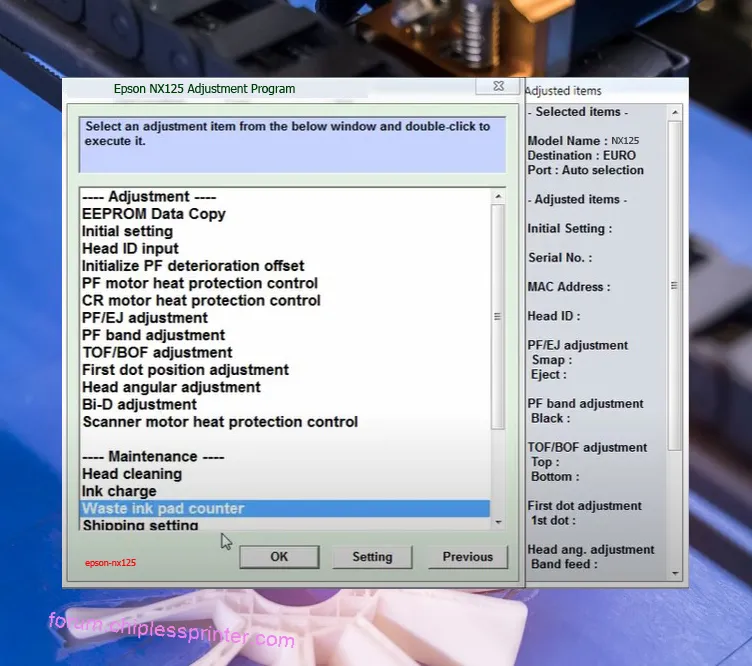Click adjustment list scrollbar down arrow
Screen dimensions: 752x666
pyautogui.click(x=498, y=522)
